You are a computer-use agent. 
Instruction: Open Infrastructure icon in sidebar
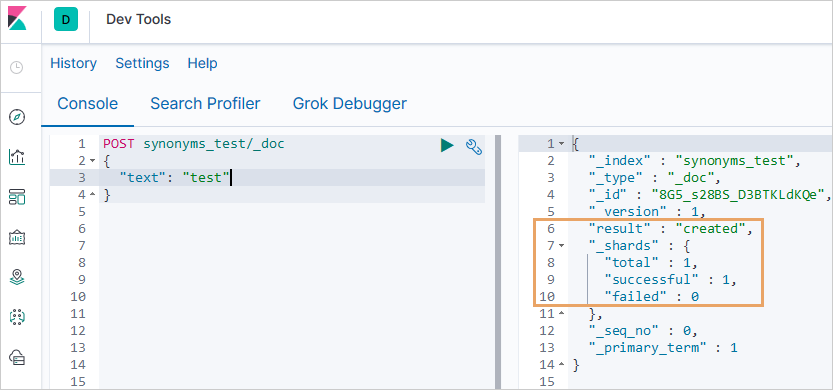point(18,357)
